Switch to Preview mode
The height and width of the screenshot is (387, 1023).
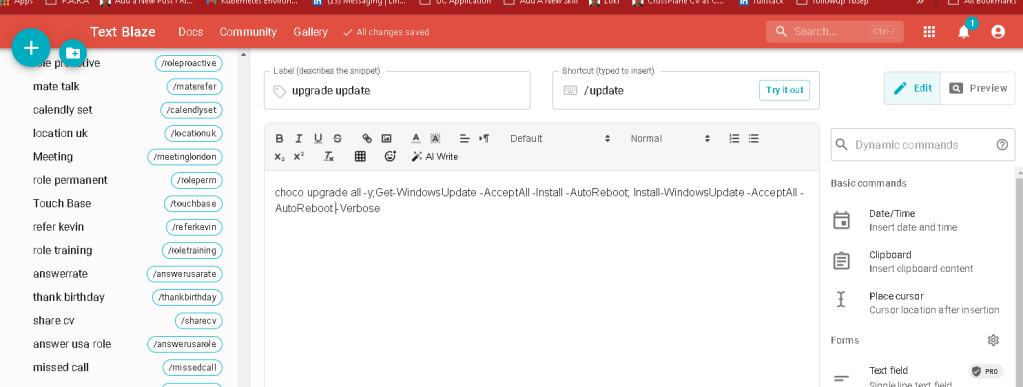[x=978, y=88]
